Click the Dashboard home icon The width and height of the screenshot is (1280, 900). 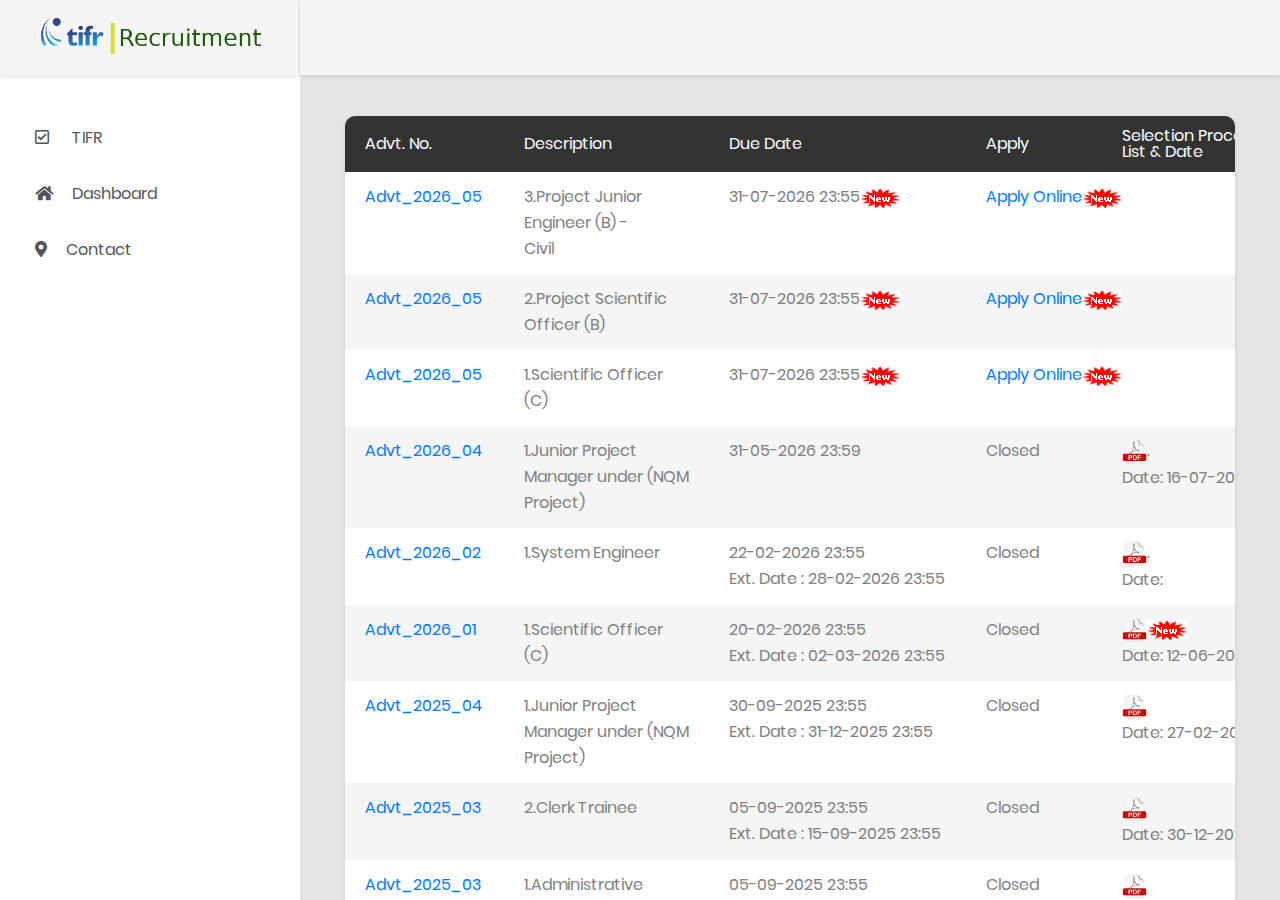coord(44,193)
